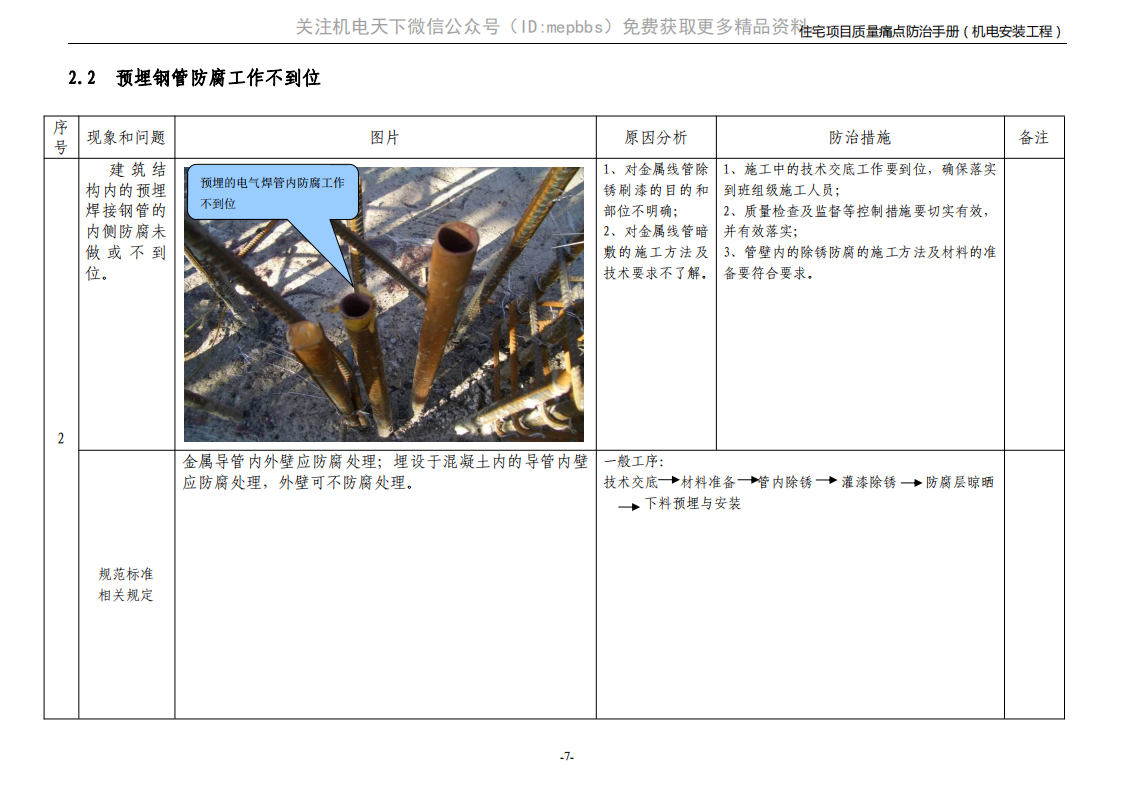
Task: Click the arrow before 下料预埋与安装
Action: 628,507
